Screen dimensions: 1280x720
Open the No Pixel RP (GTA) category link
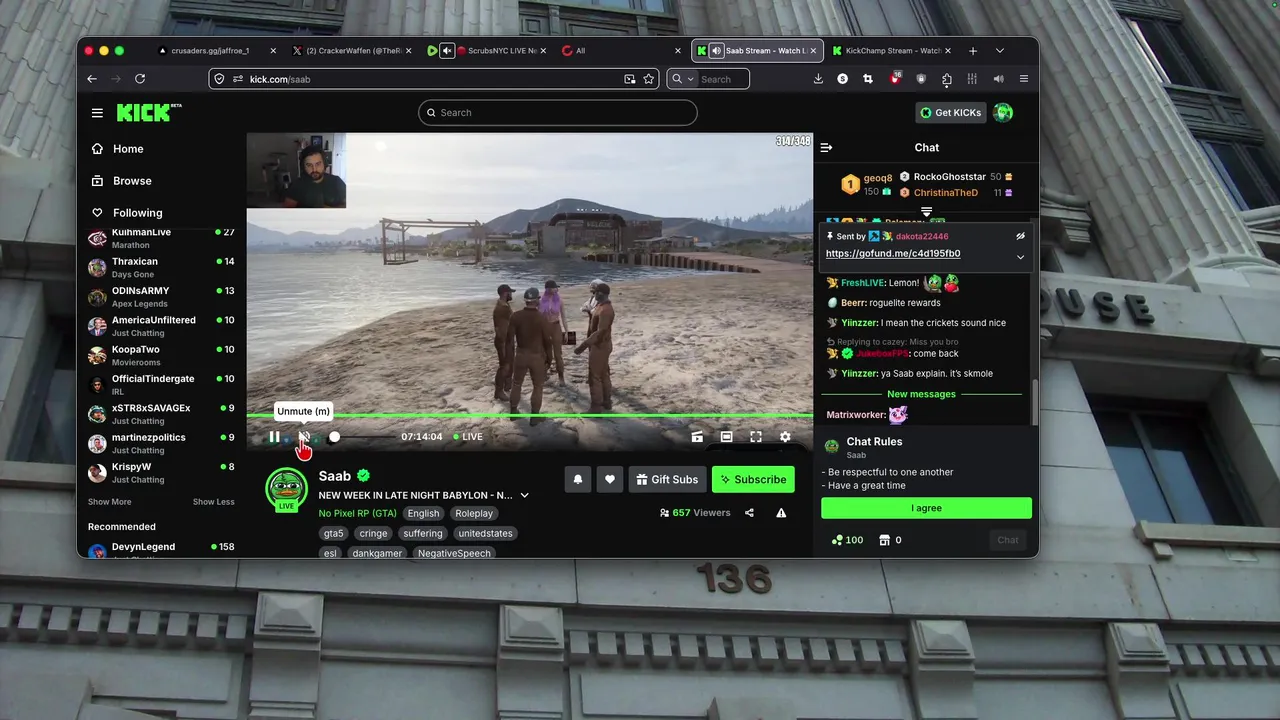coord(358,513)
